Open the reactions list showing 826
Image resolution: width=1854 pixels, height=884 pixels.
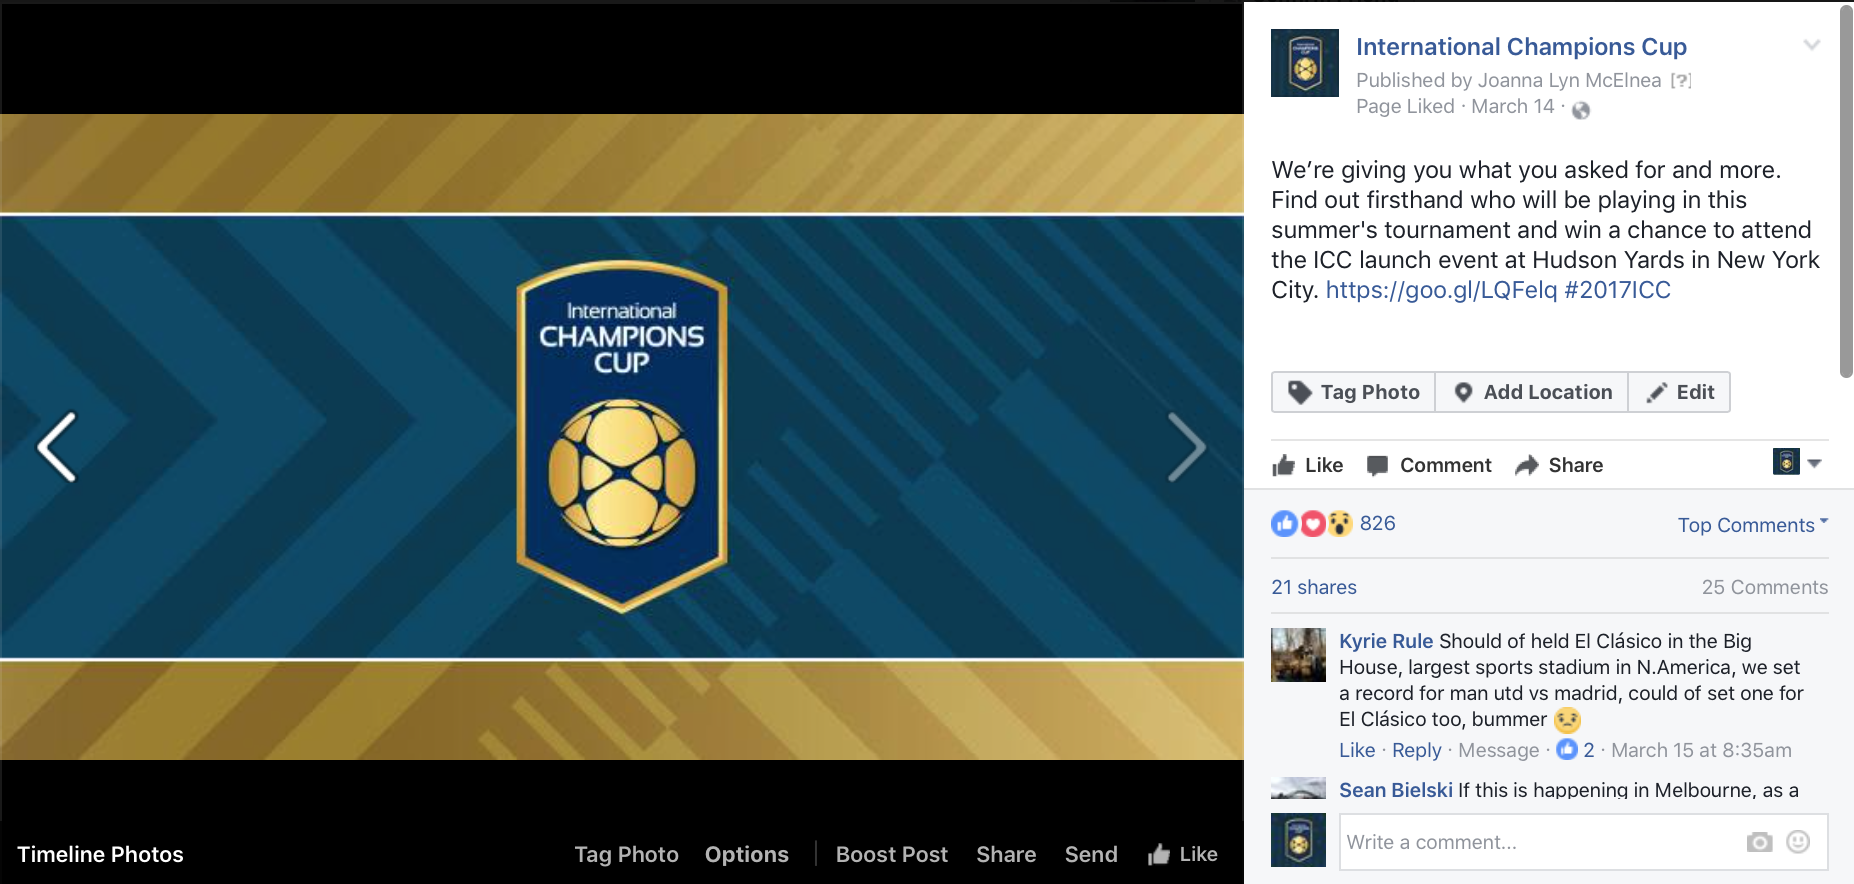click(x=1333, y=523)
